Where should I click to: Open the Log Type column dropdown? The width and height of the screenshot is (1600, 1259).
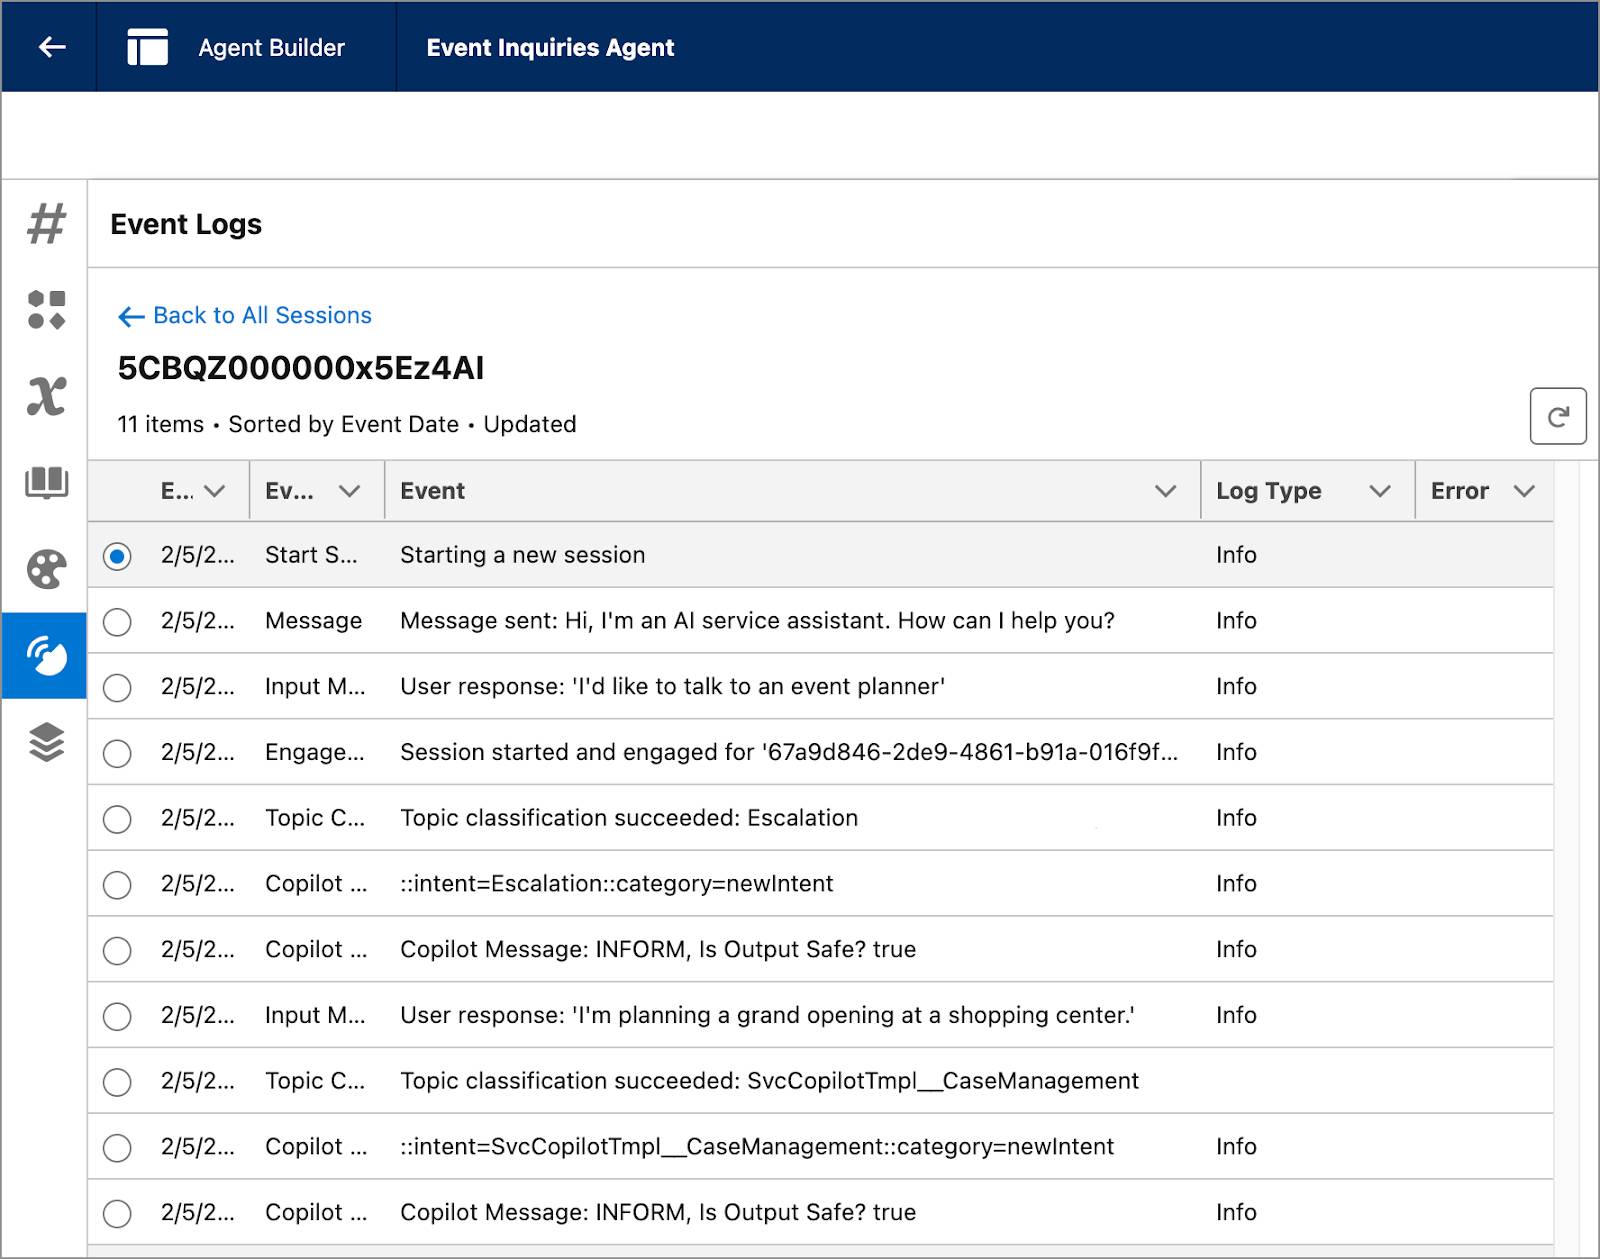tap(1381, 491)
